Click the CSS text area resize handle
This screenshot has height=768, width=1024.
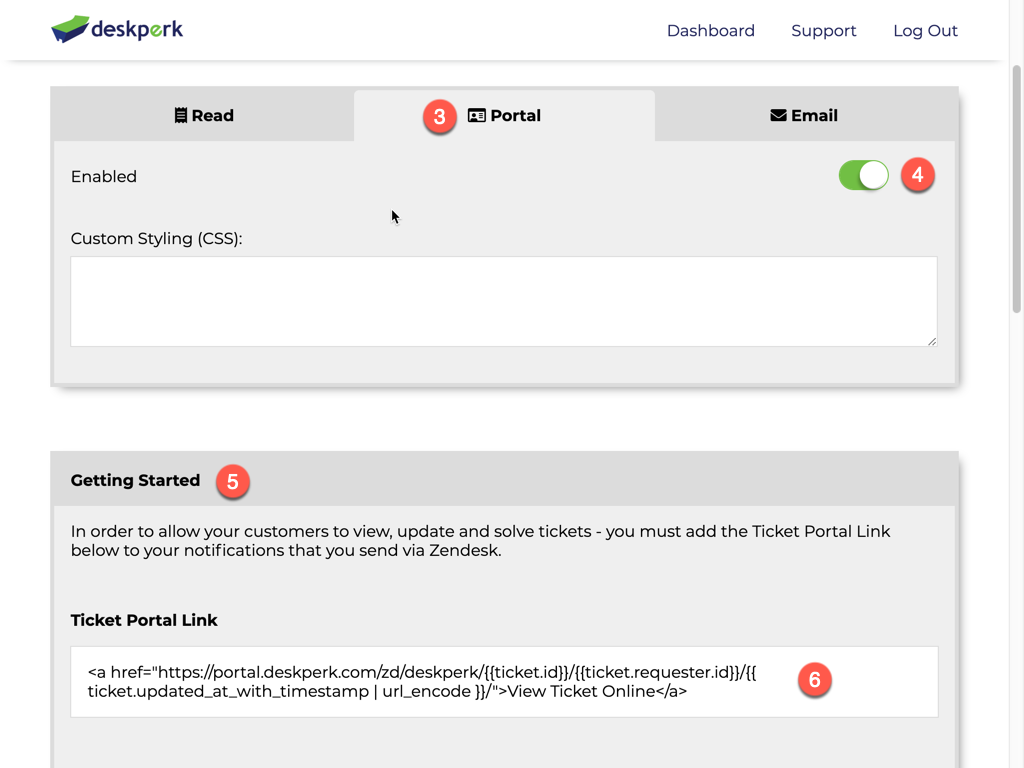click(x=931, y=341)
